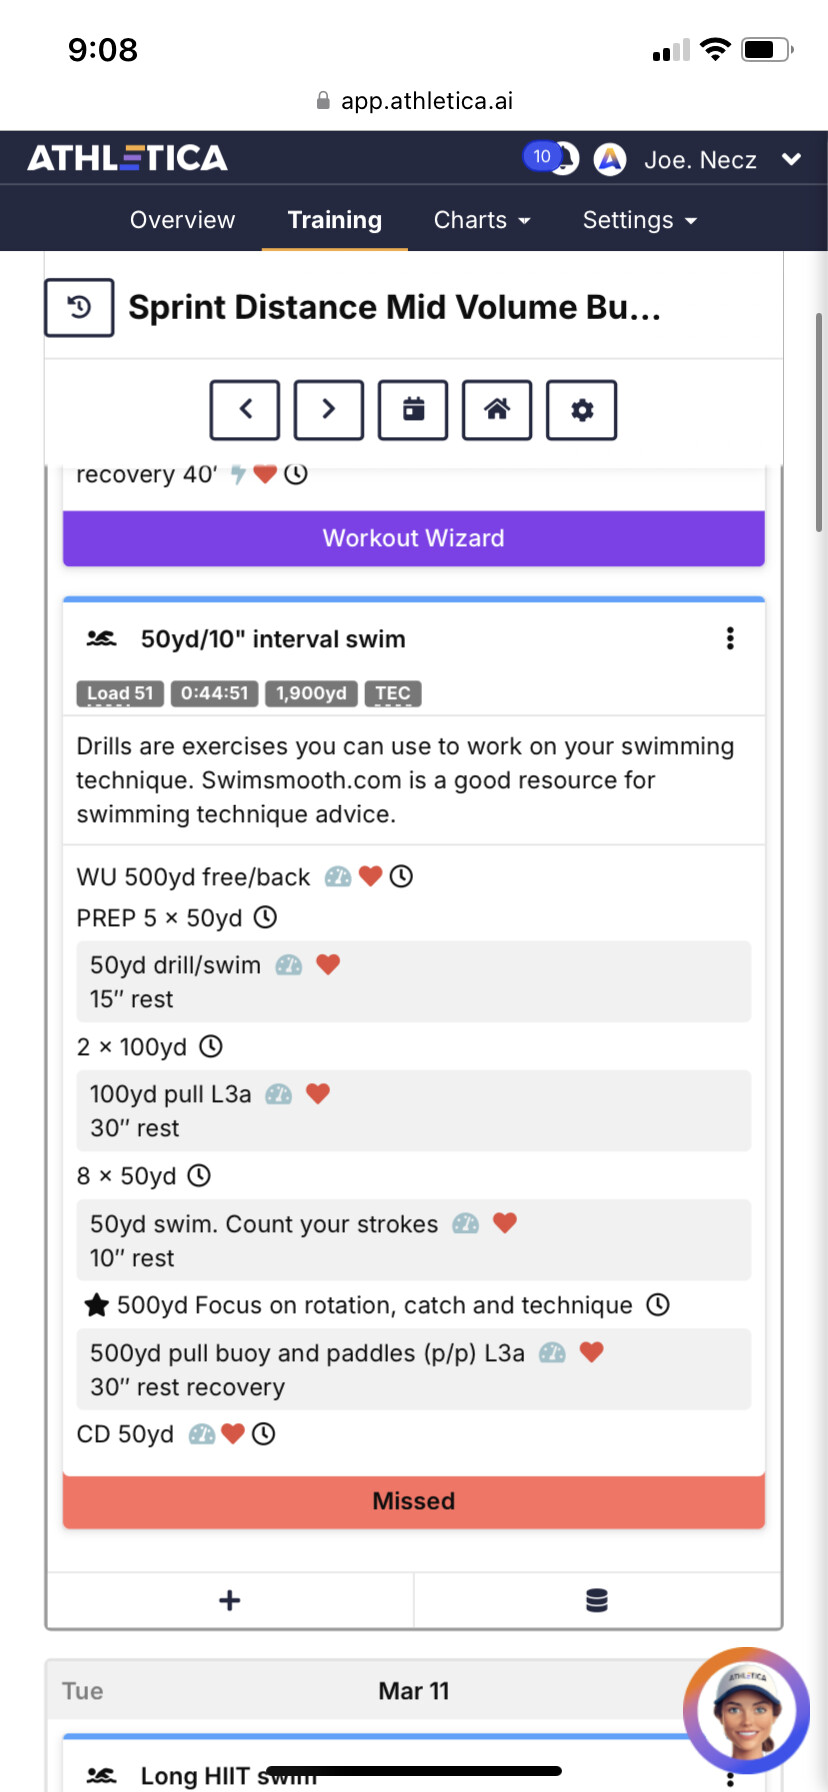The width and height of the screenshot is (828, 1792).
Task: Go to next week arrow
Action: click(328, 410)
